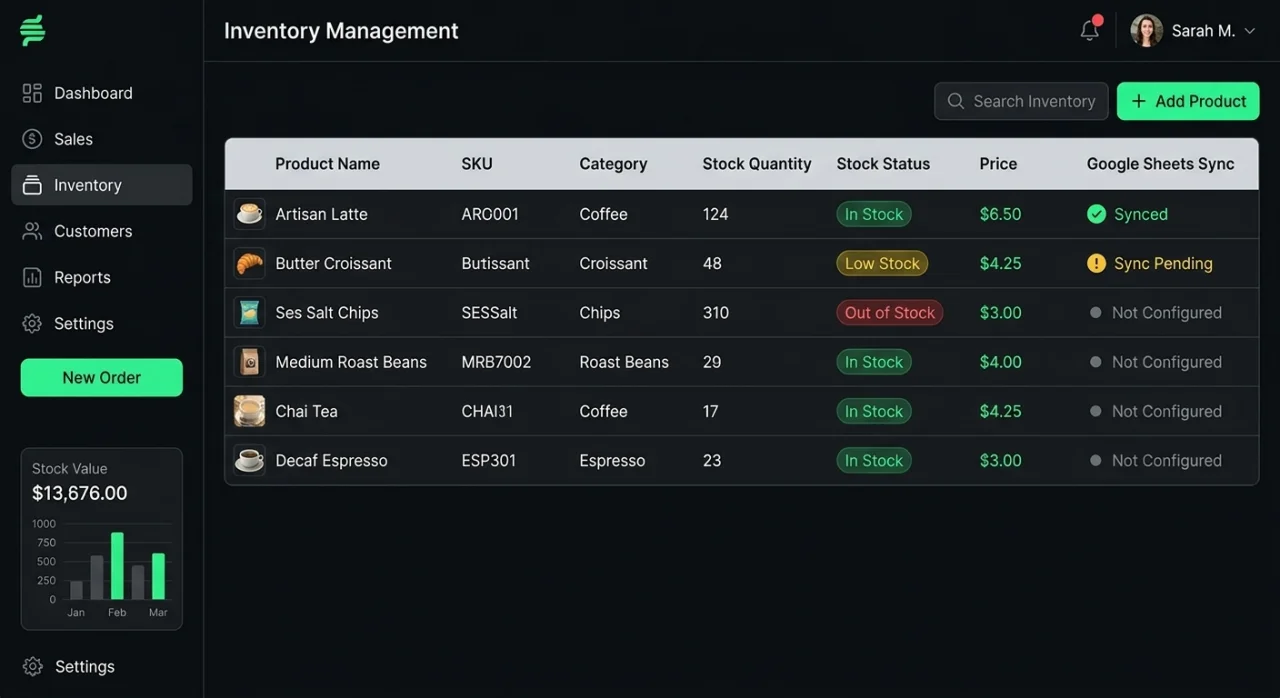Click the Sales dollar icon

point(32,139)
